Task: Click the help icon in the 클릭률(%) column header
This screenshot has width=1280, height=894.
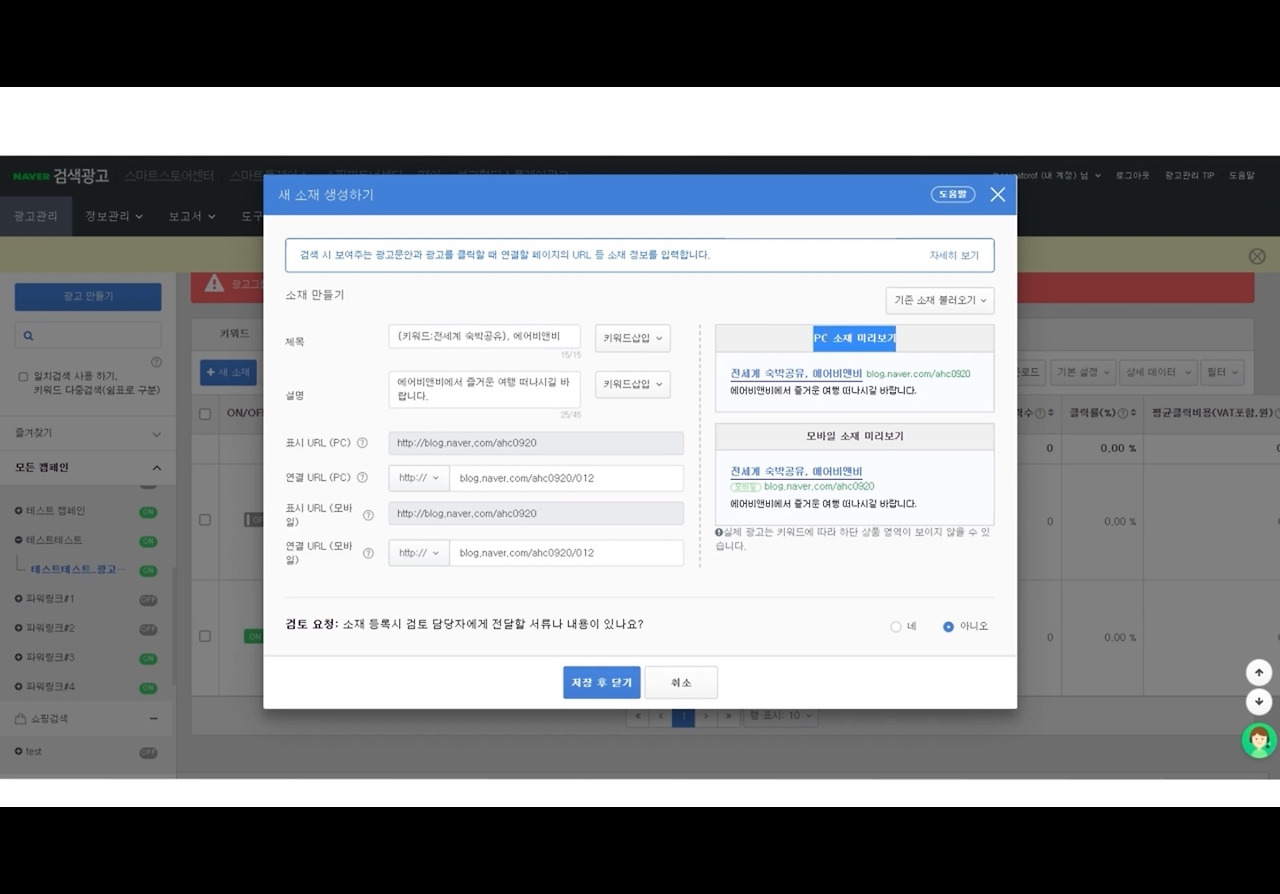Action: [1123, 413]
